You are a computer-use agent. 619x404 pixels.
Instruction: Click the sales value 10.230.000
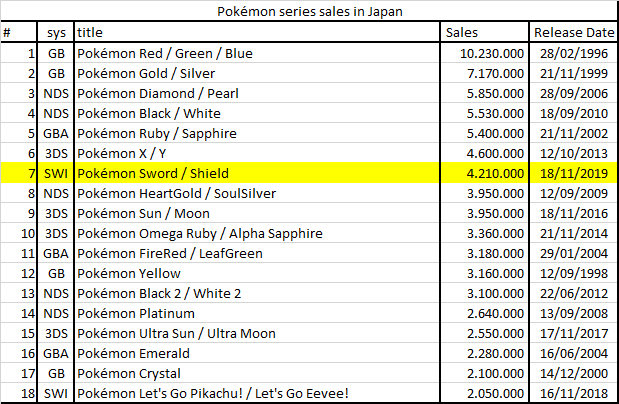point(484,52)
